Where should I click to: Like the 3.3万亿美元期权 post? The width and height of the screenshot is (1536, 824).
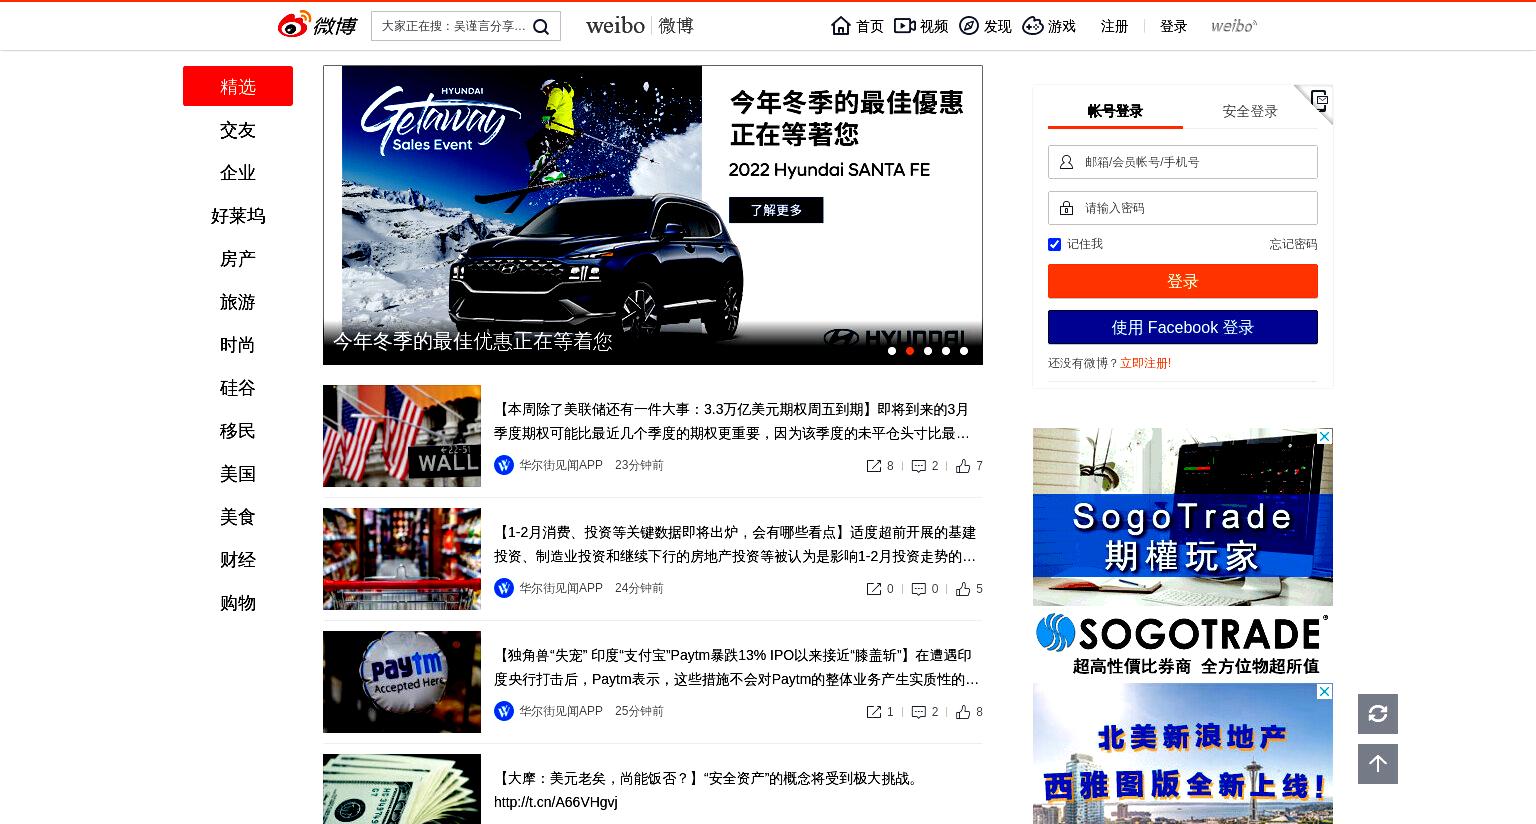pyautogui.click(x=963, y=466)
